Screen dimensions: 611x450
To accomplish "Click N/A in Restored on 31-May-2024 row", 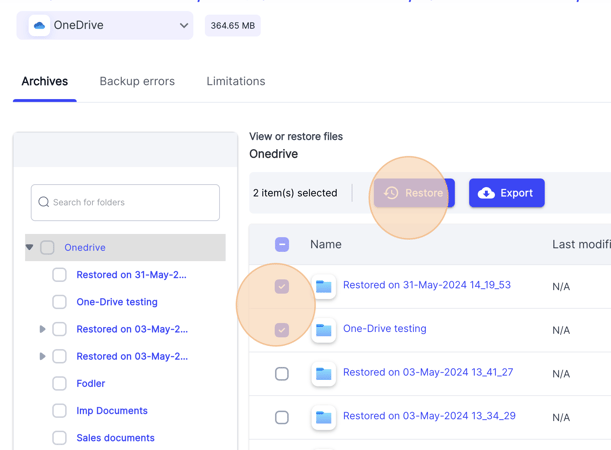I will [561, 287].
